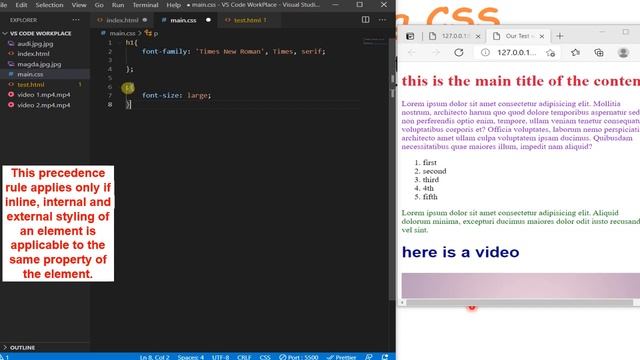Close the 127.0.0.1 browser tab
Screen dimensions: 640x360
478,36
